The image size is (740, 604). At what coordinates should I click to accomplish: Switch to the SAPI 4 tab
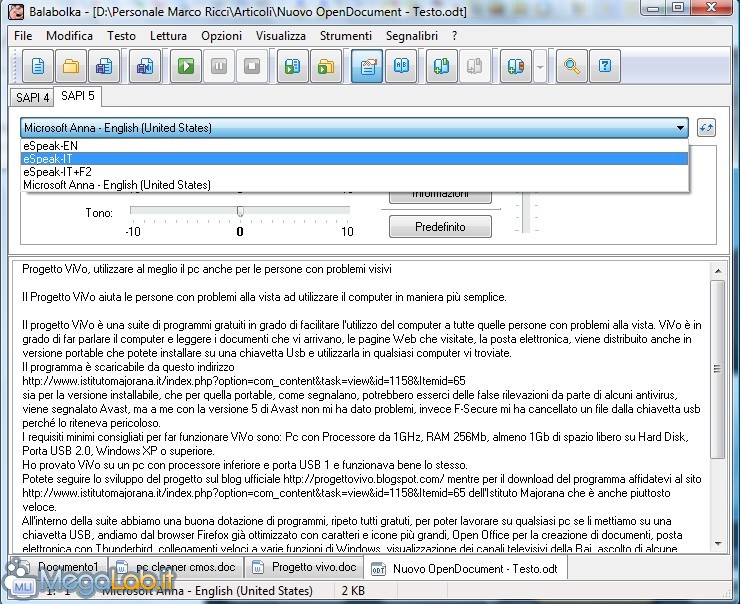[32, 97]
